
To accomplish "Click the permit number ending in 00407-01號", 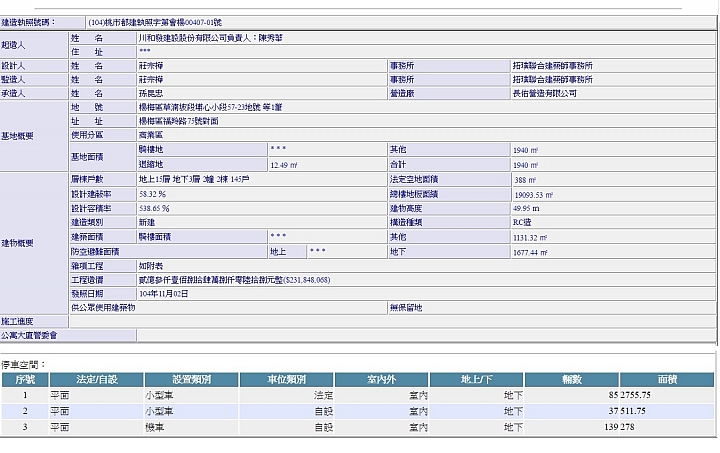I will (155, 22).
